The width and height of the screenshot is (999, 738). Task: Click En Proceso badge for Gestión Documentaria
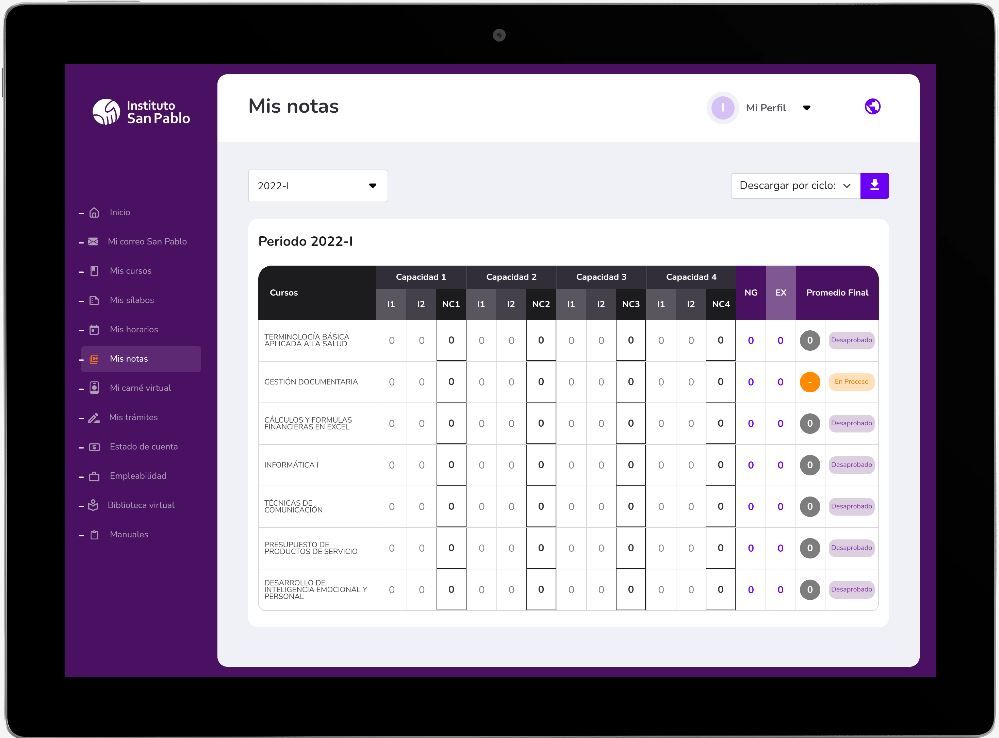pos(851,382)
